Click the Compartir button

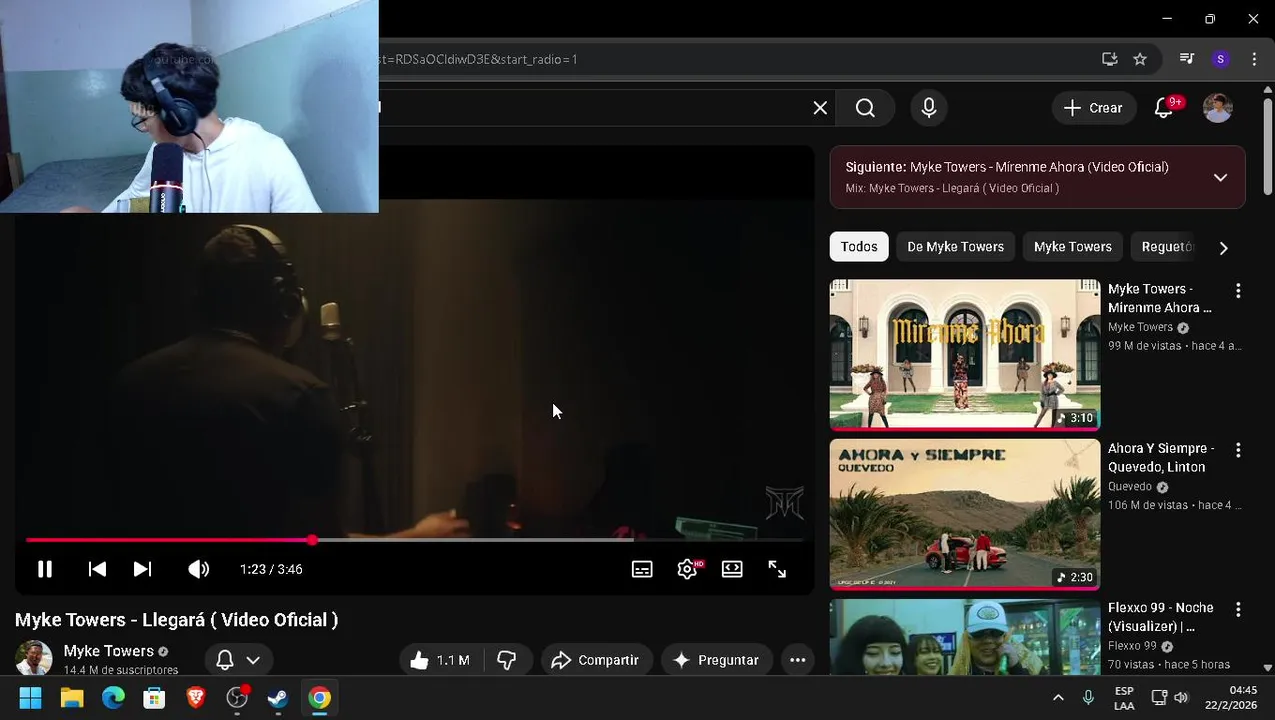(596, 660)
